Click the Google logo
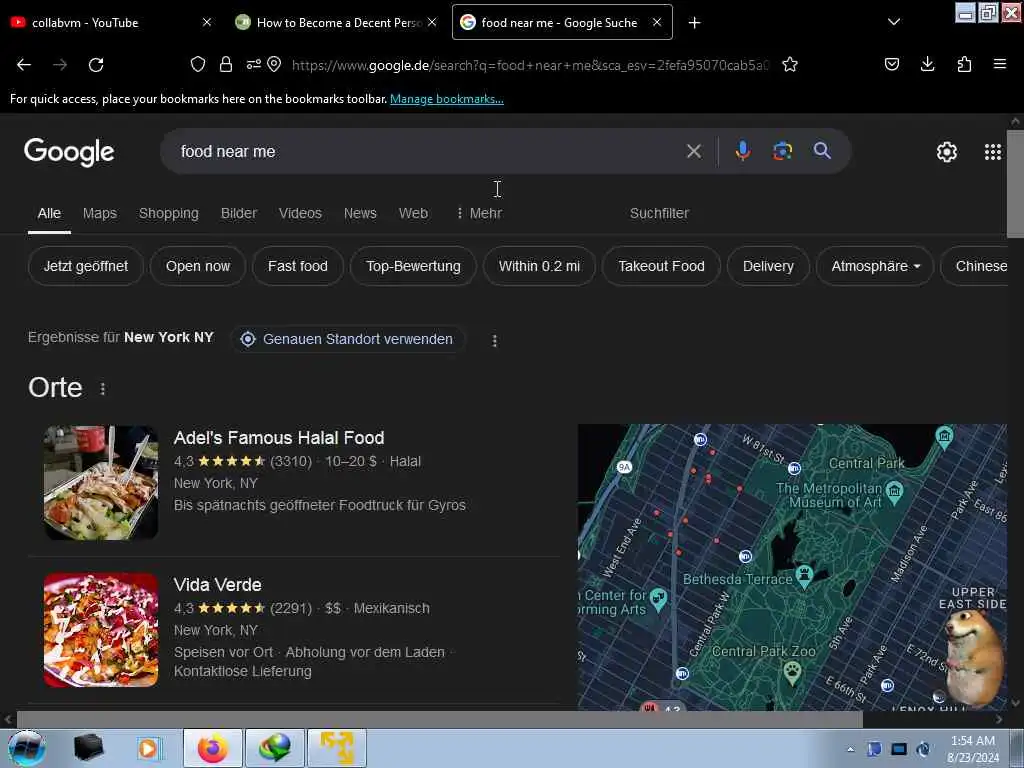Viewport: 1024px width, 768px height. pyautogui.click(x=69, y=152)
